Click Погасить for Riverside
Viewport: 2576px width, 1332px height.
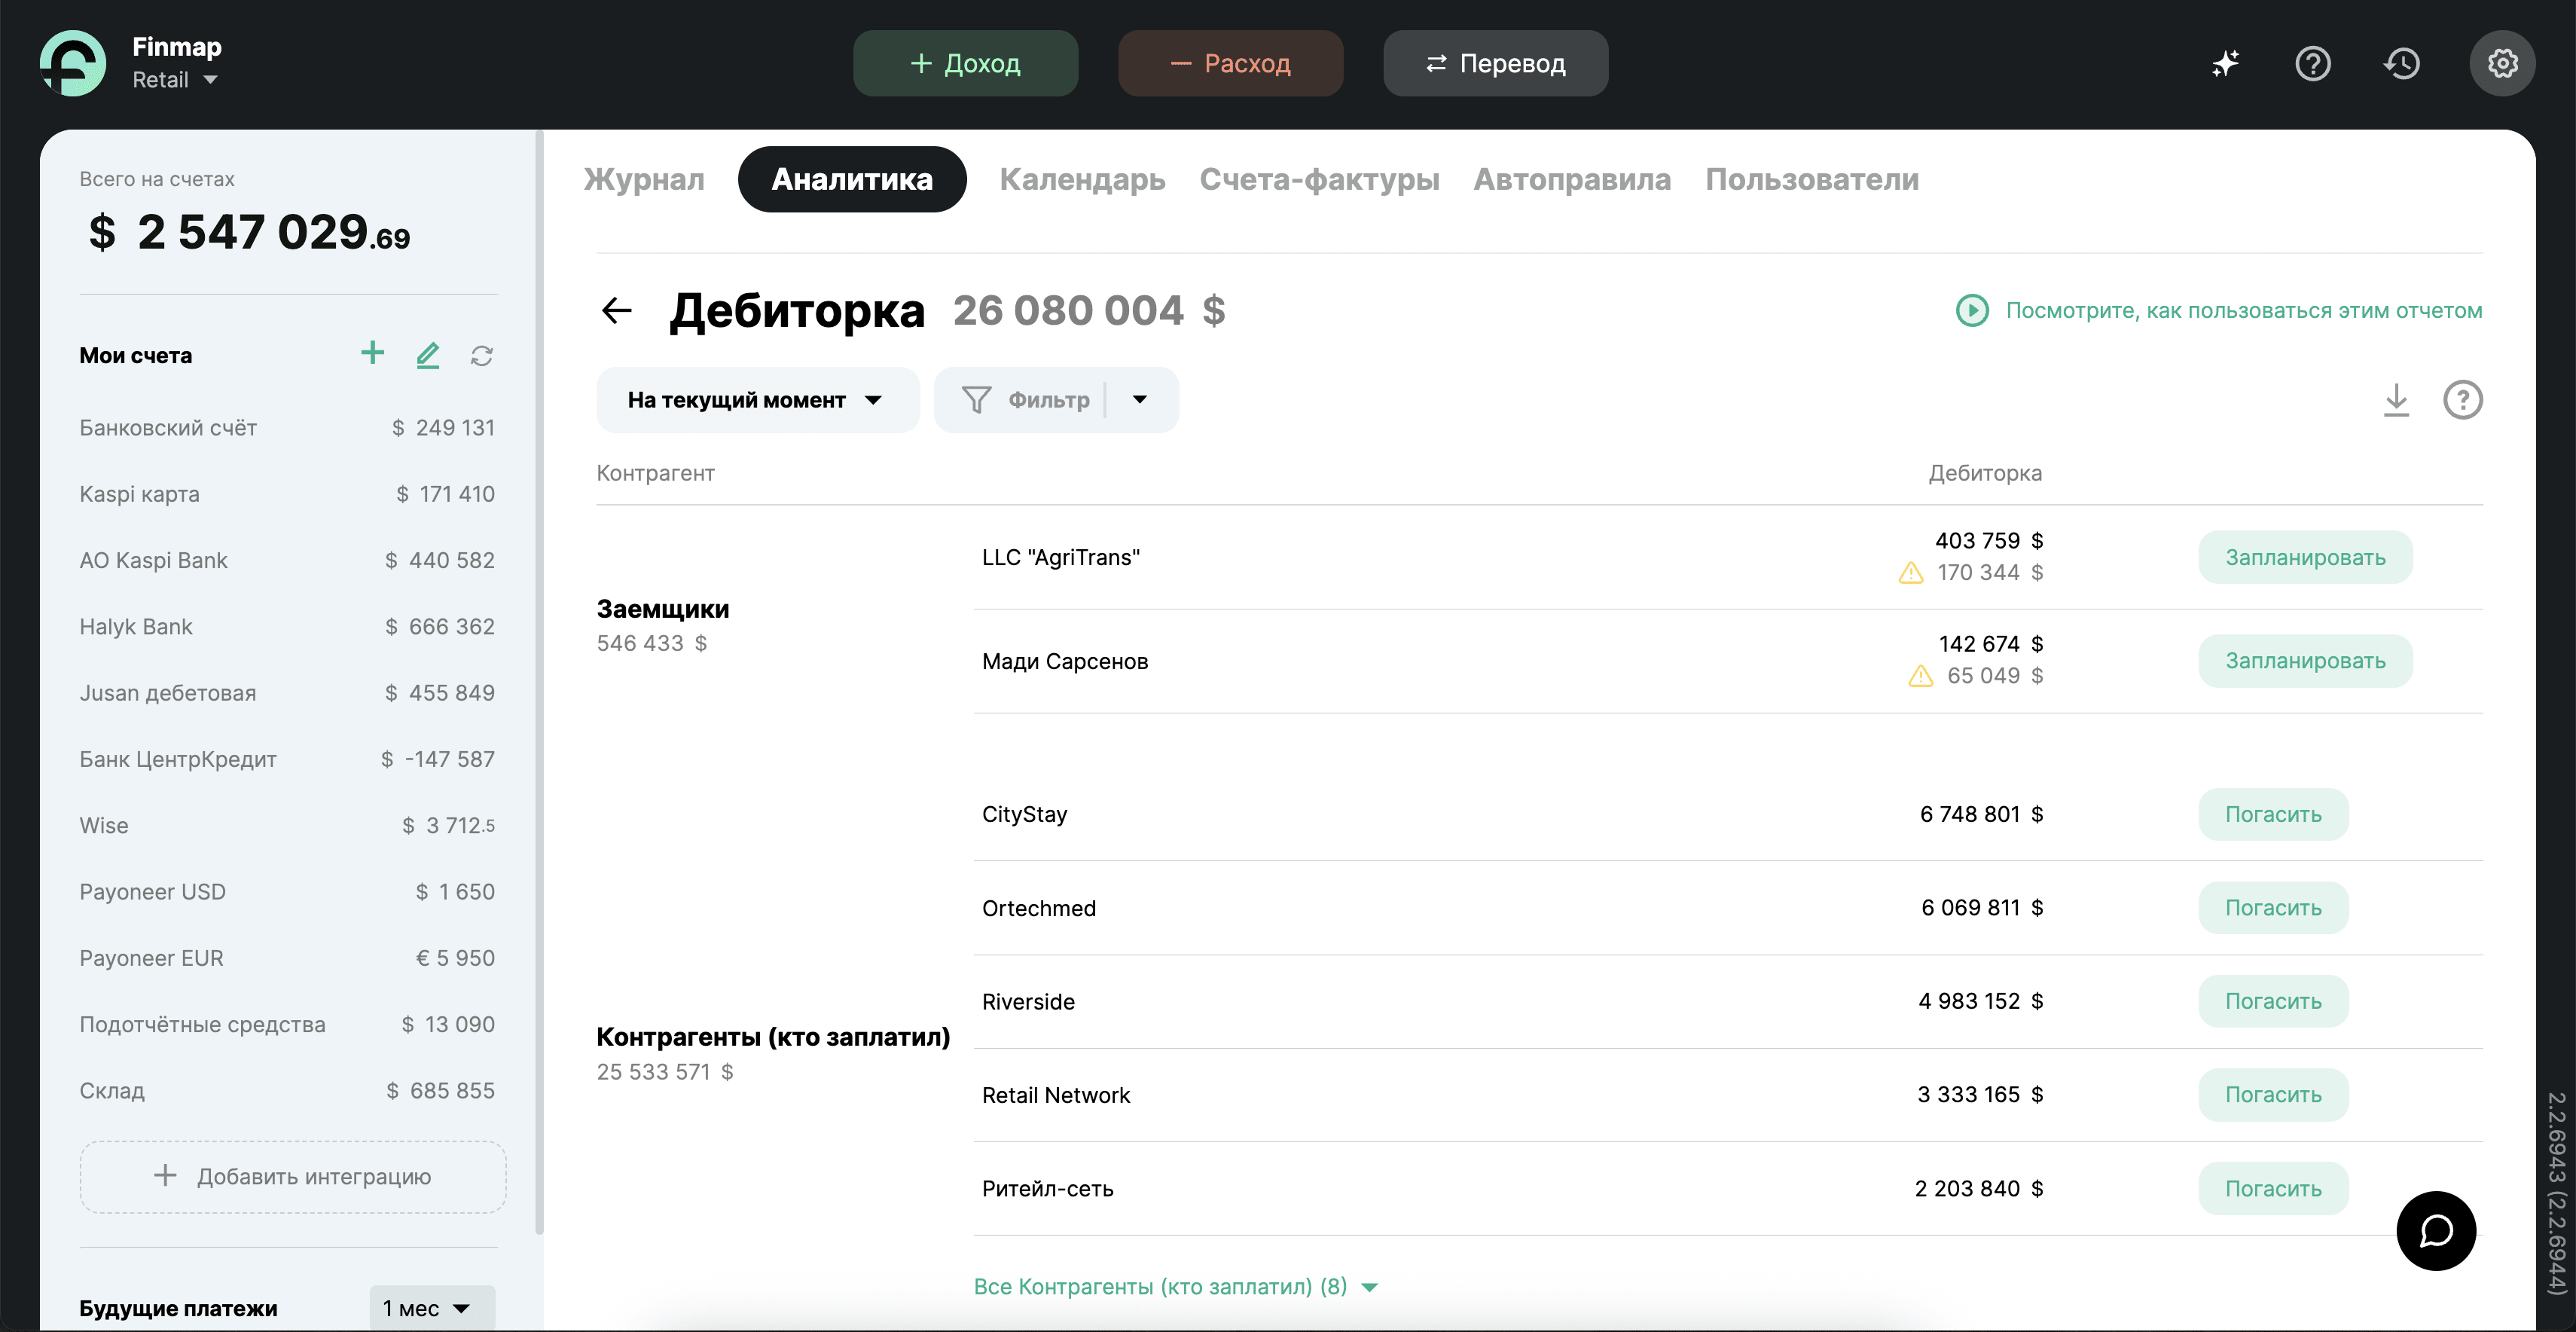click(2273, 1002)
